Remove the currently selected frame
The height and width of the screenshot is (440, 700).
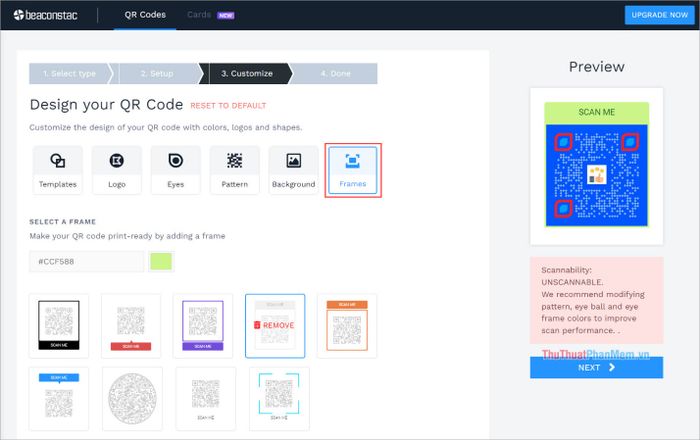[x=275, y=326]
